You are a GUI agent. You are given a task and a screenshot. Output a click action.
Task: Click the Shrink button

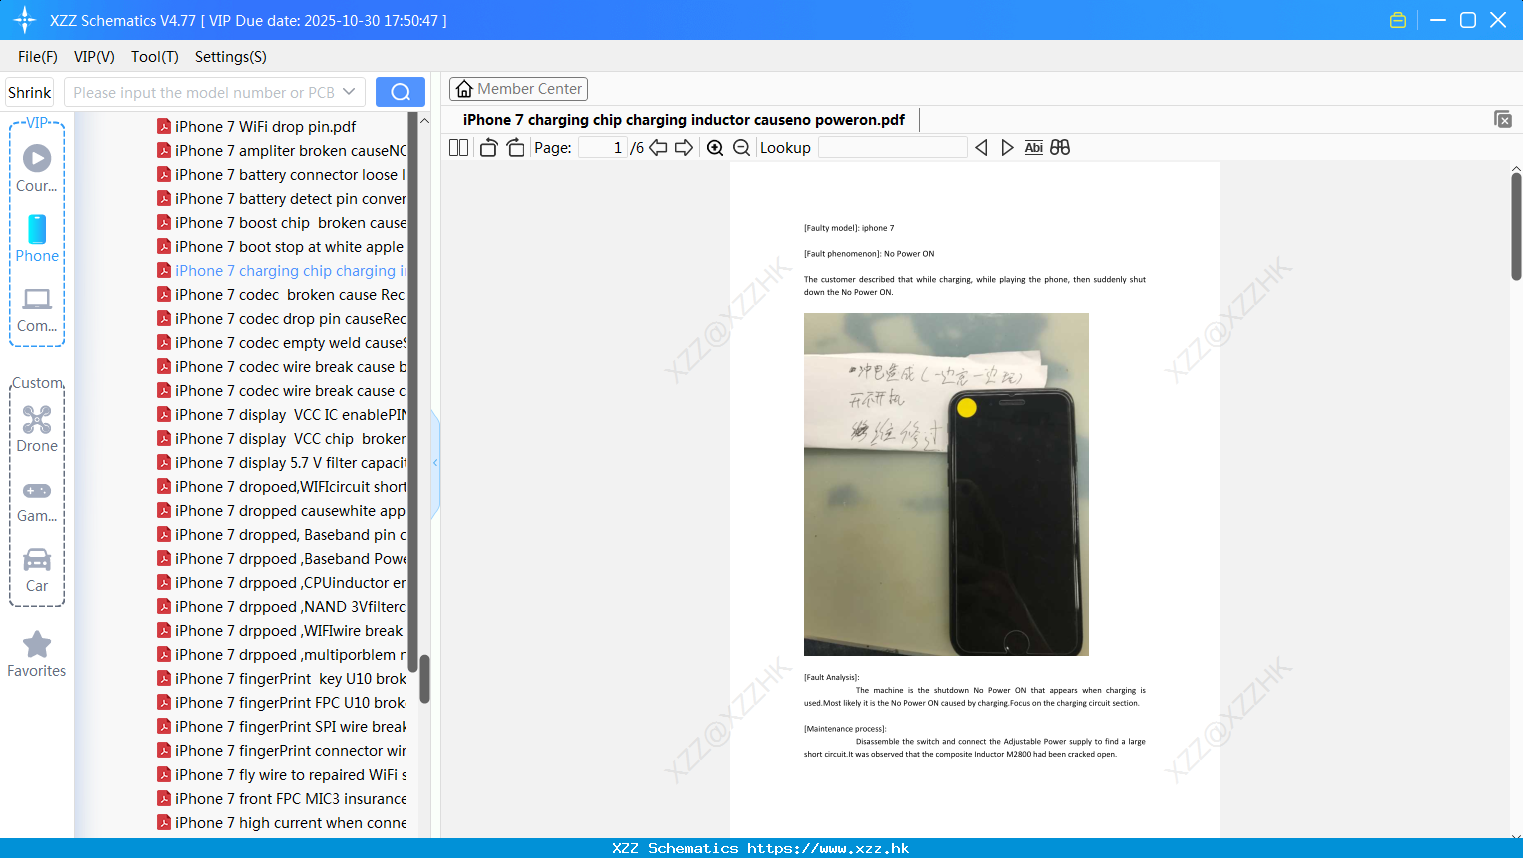pos(30,92)
